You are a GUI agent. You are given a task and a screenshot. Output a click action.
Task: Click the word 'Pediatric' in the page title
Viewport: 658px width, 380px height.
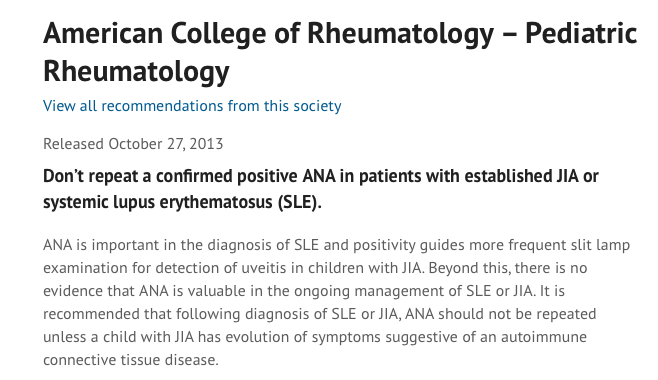[581, 33]
